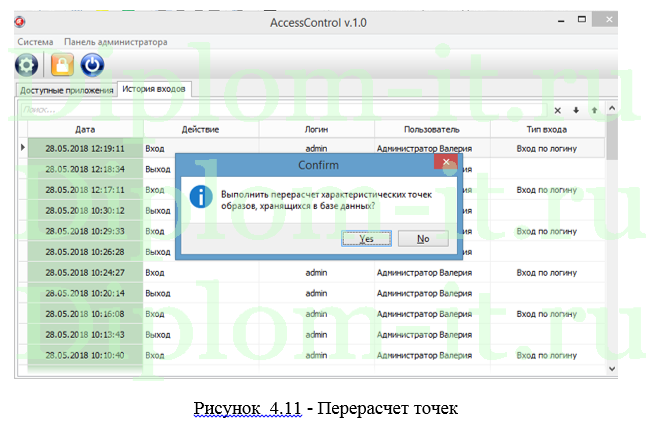The image size is (646, 426).
Task: Open the Панель администратора menu
Action: (x=116, y=42)
